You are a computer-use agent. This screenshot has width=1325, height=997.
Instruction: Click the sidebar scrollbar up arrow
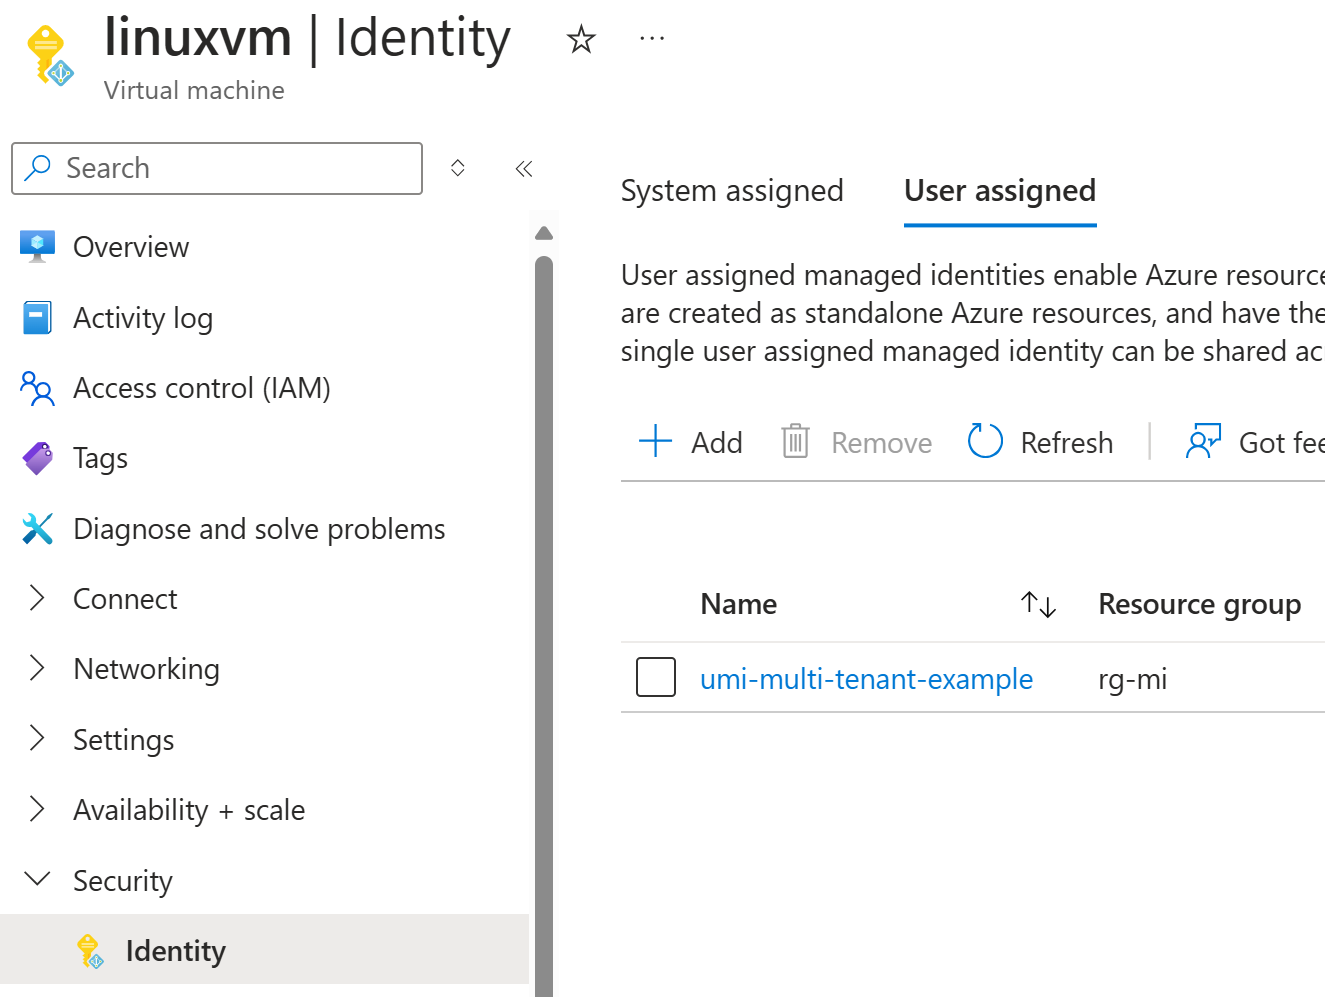tap(544, 233)
